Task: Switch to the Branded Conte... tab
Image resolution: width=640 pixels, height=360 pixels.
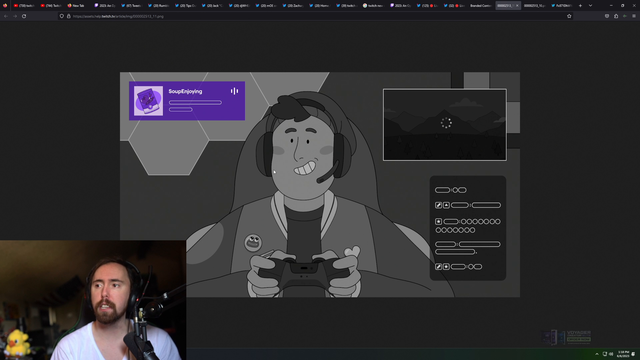Action: [481, 6]
